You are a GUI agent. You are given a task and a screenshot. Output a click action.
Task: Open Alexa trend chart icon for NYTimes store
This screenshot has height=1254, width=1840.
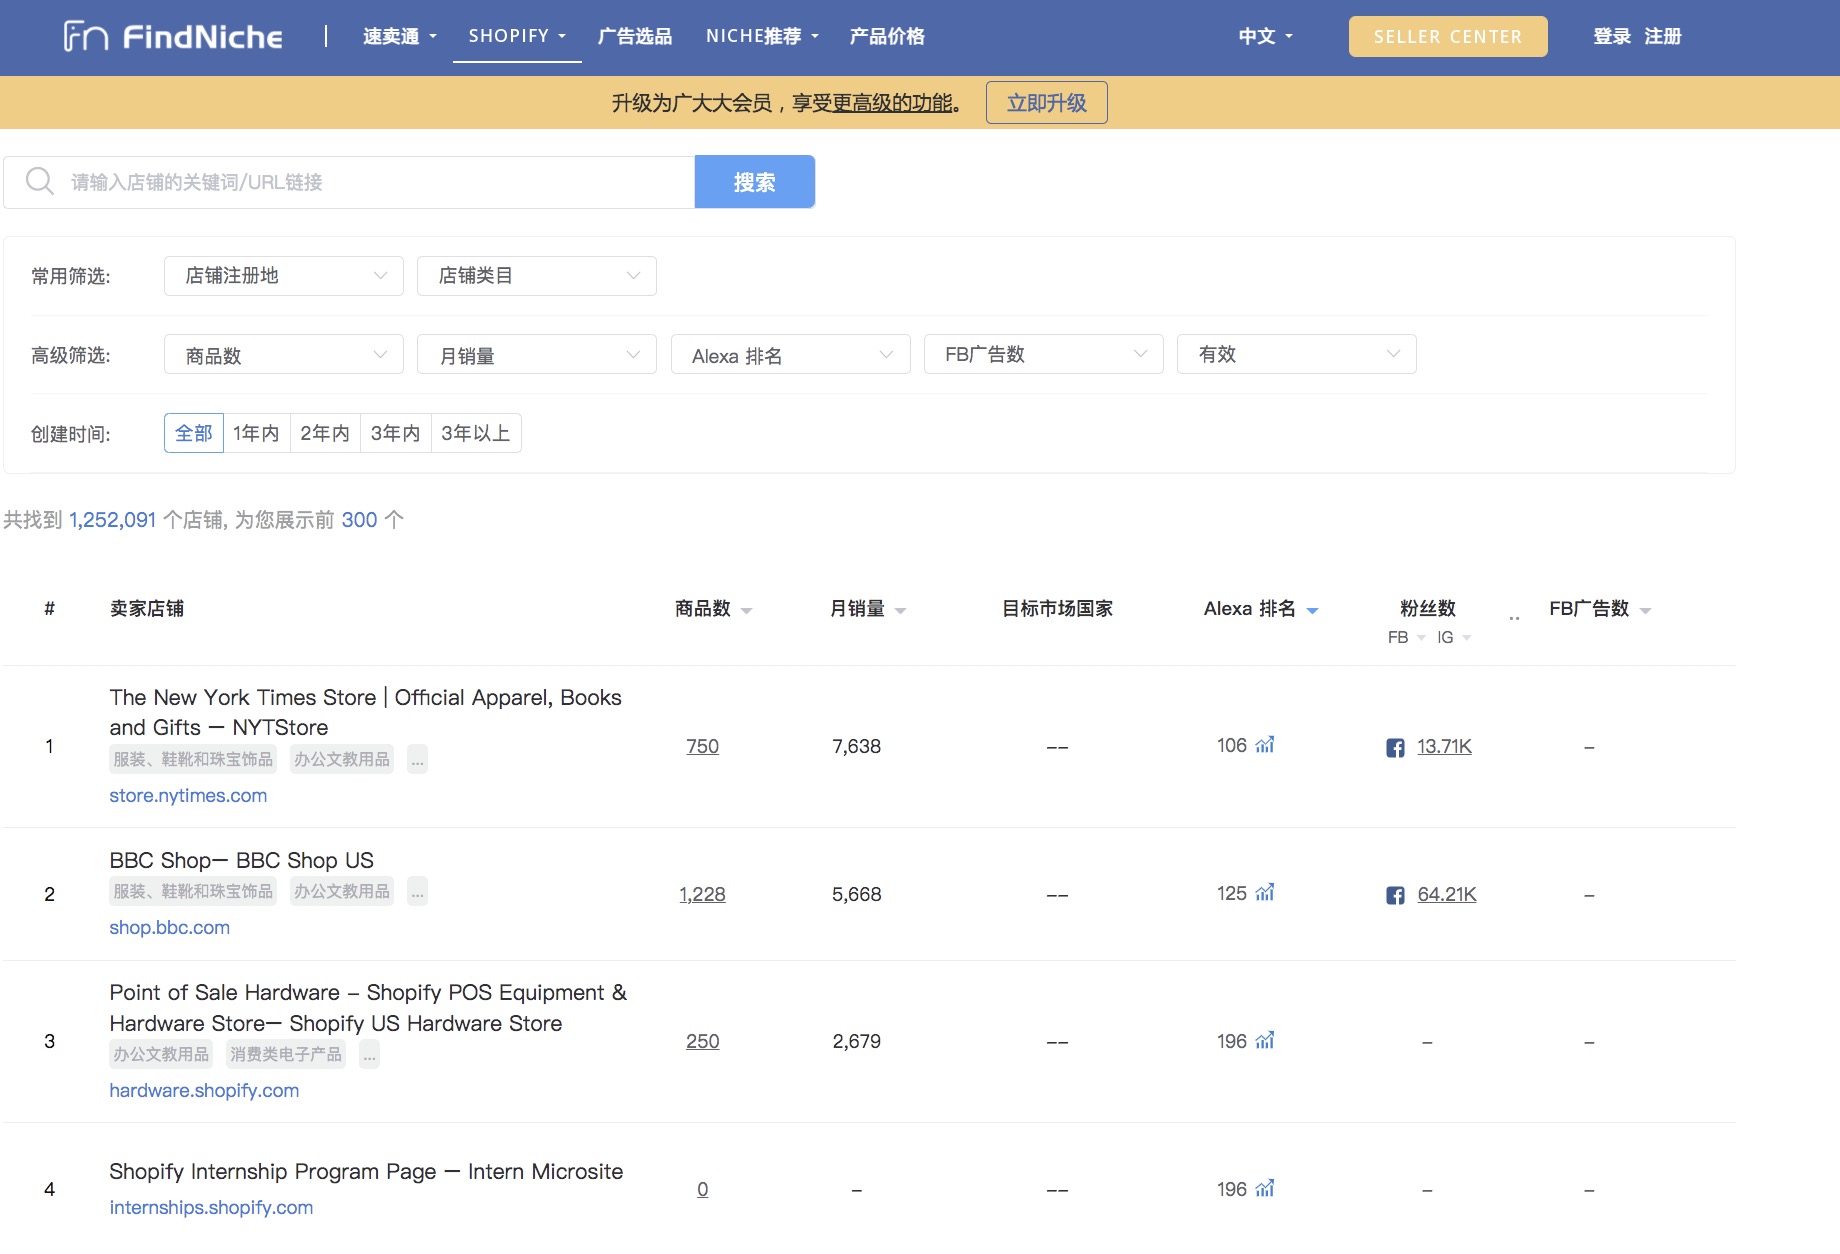coord(1265,745)
